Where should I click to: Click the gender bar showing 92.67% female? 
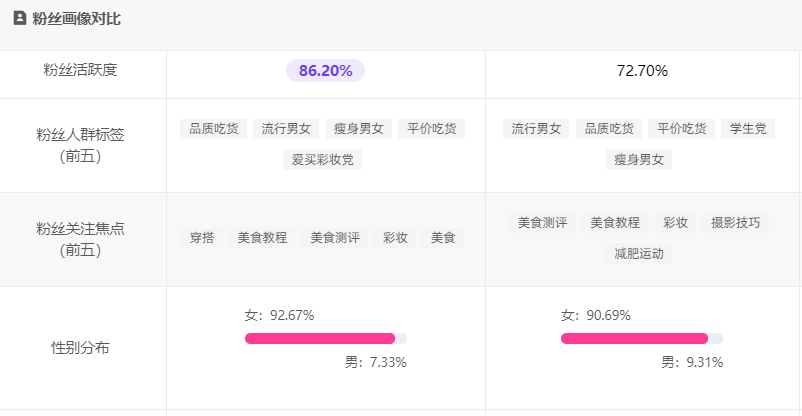[325, 338]
